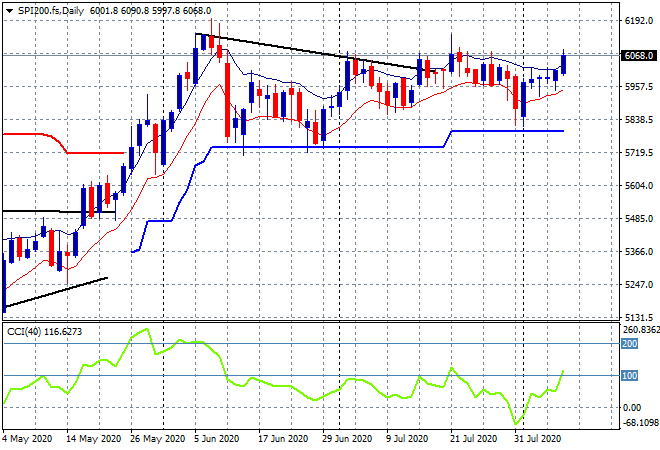Click the 5719.5 price axis label

639,153
